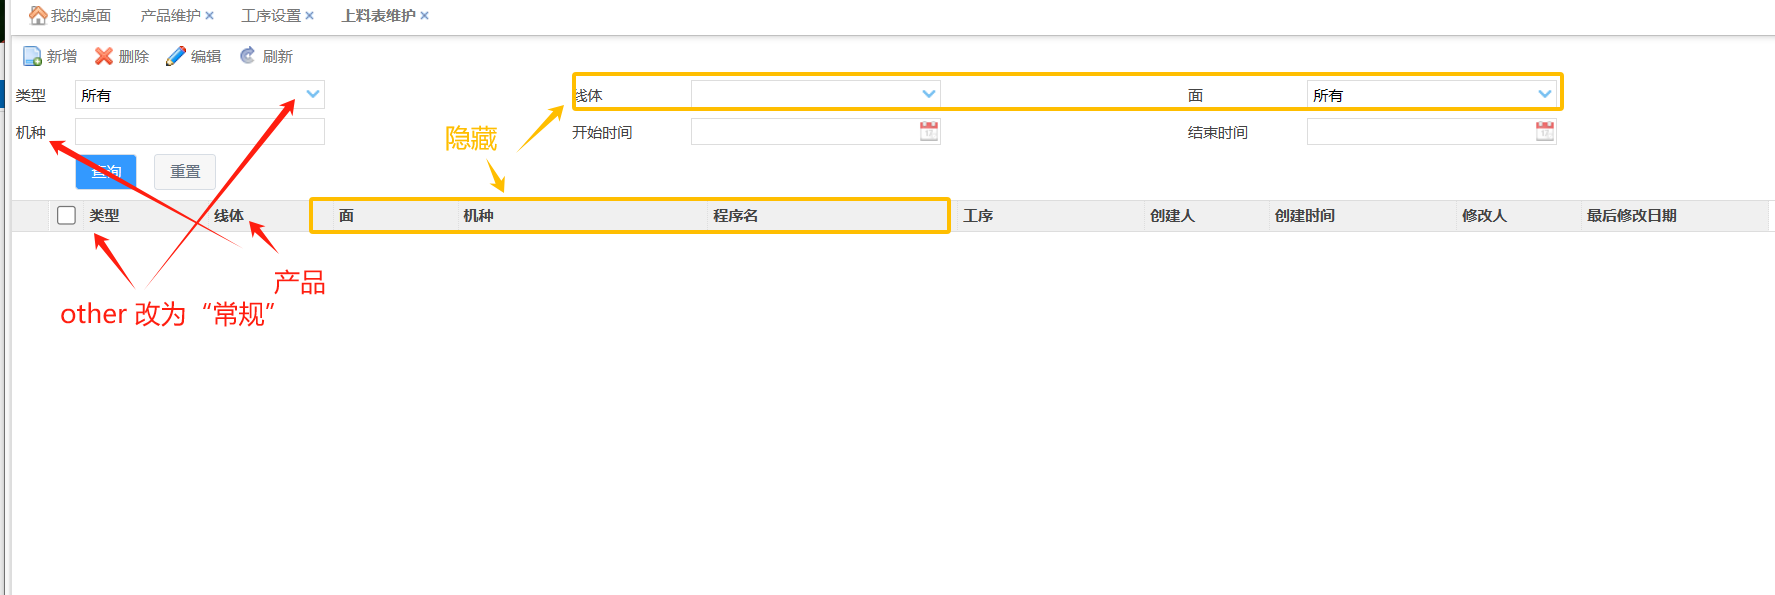The width and height of the screenshot is (1775, 595).
Task: Expand the 线体 dropdown
Action: 928,94
